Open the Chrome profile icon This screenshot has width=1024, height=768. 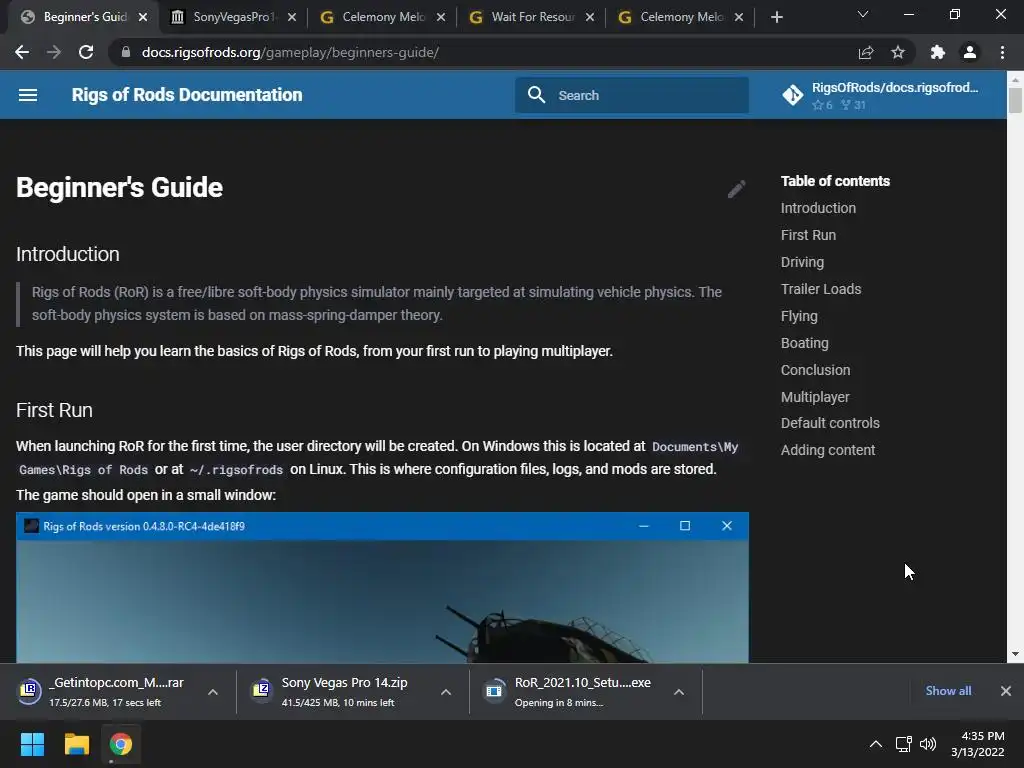click(x=970, y=52)
